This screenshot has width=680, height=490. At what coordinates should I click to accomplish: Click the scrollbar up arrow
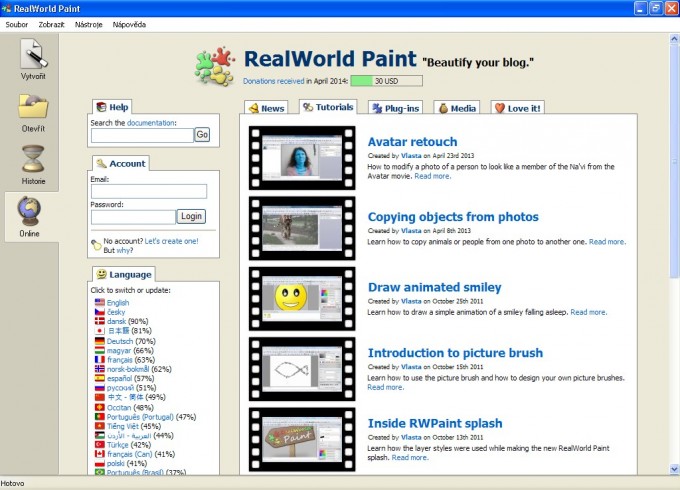tap(674, 39)
